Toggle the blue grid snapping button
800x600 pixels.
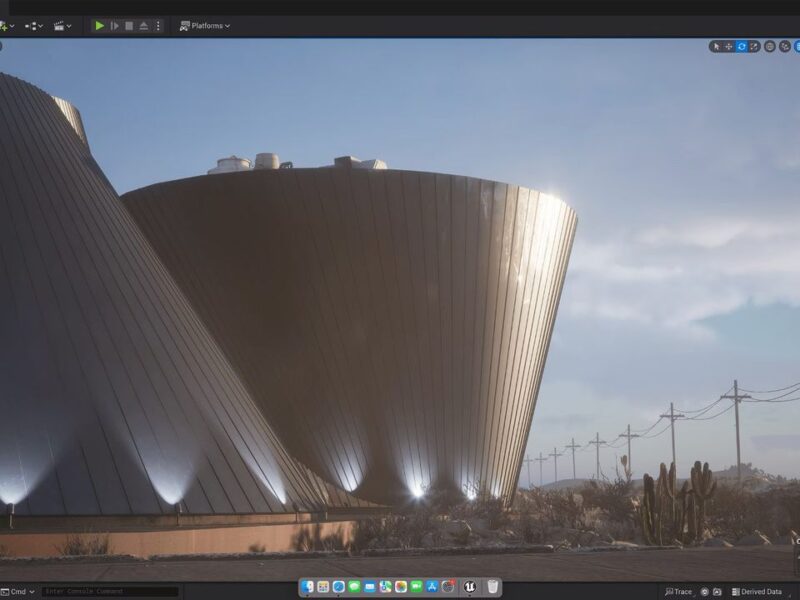coord(797,46)
